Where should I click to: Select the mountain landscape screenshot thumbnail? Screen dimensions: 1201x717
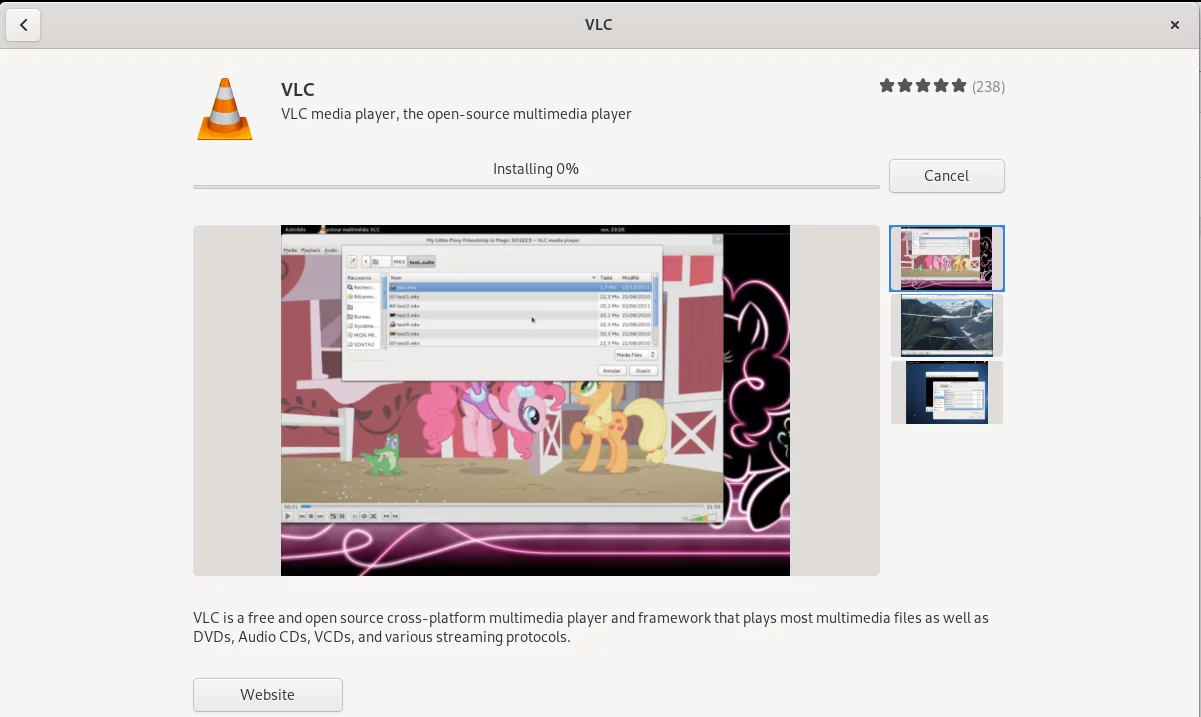click(947, 325)
